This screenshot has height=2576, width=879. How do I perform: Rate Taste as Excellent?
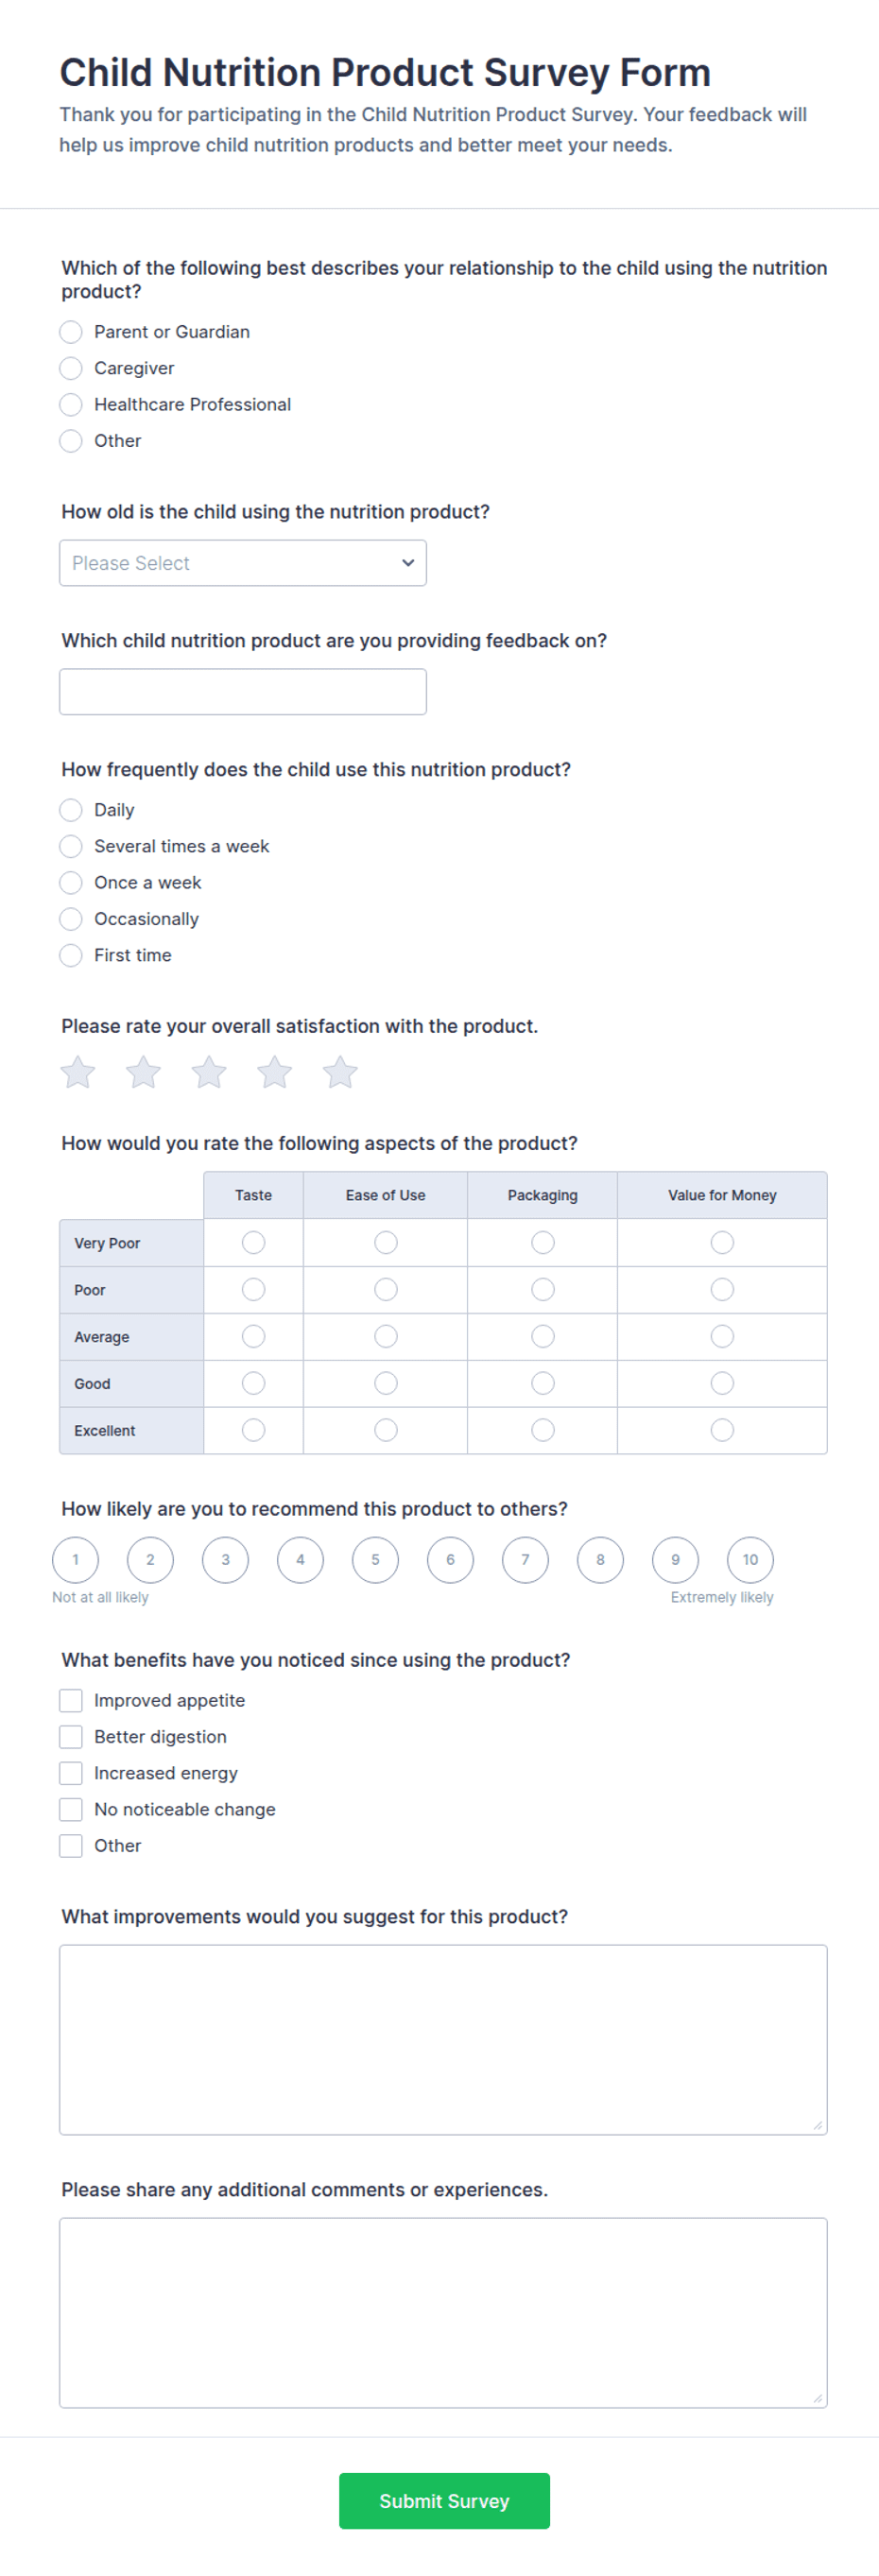[x=254, y=1431]
